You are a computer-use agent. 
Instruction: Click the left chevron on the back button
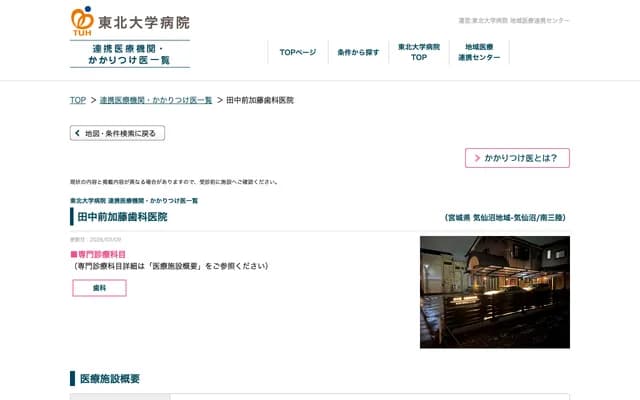[77, 133]
